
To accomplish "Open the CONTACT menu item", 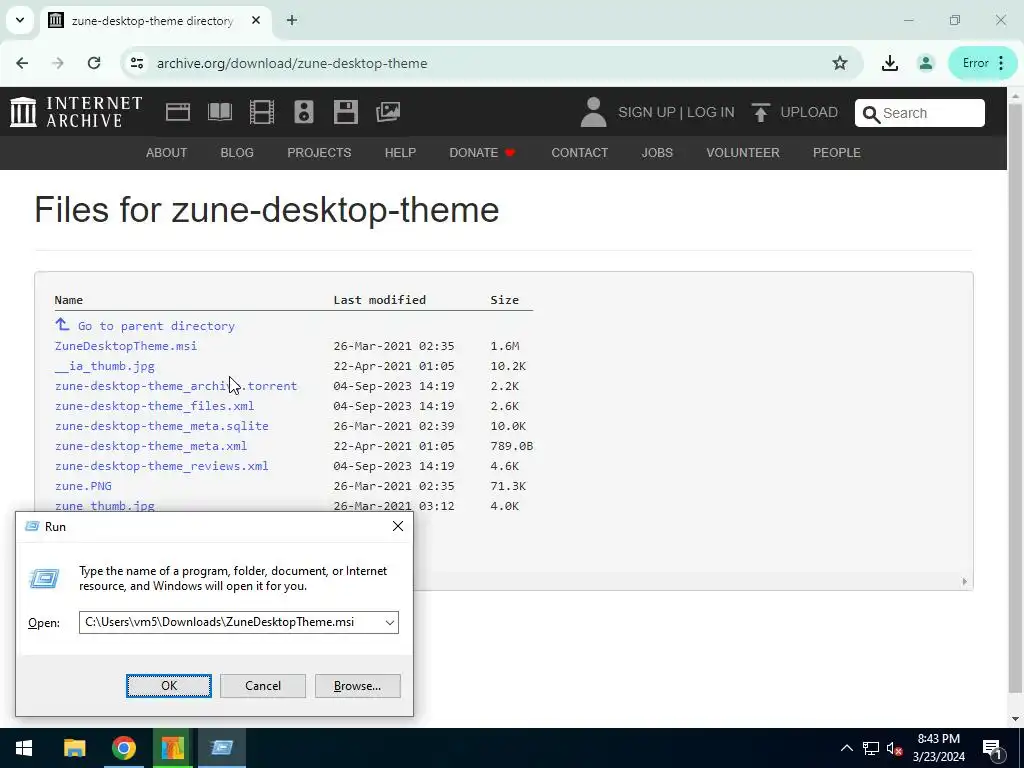I will click(579, 153).
